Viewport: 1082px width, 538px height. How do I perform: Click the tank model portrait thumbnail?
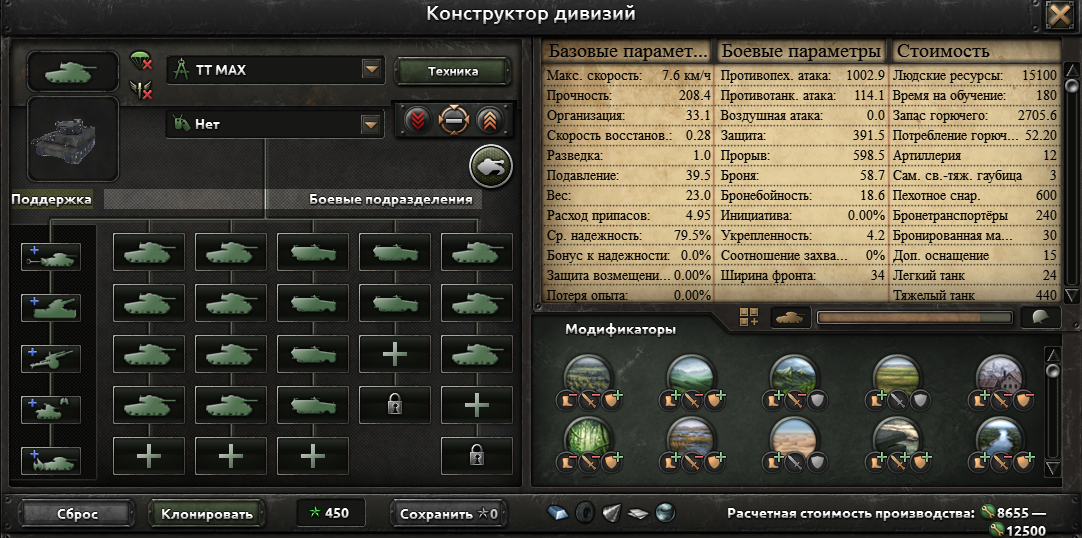coord(72,139)
